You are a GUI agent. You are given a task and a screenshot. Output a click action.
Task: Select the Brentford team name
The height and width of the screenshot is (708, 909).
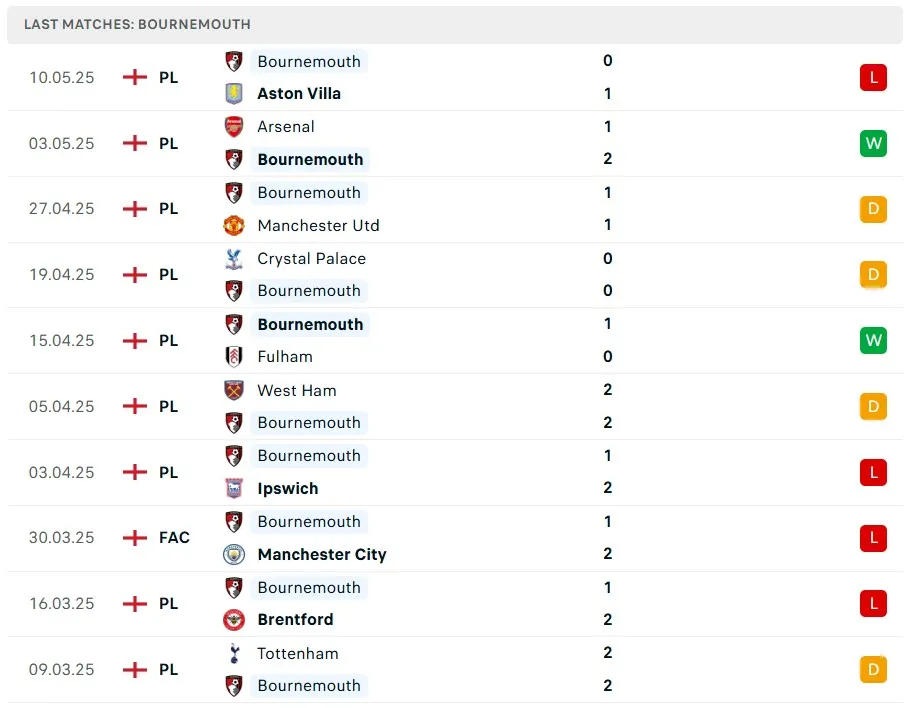tap(295, 620)
